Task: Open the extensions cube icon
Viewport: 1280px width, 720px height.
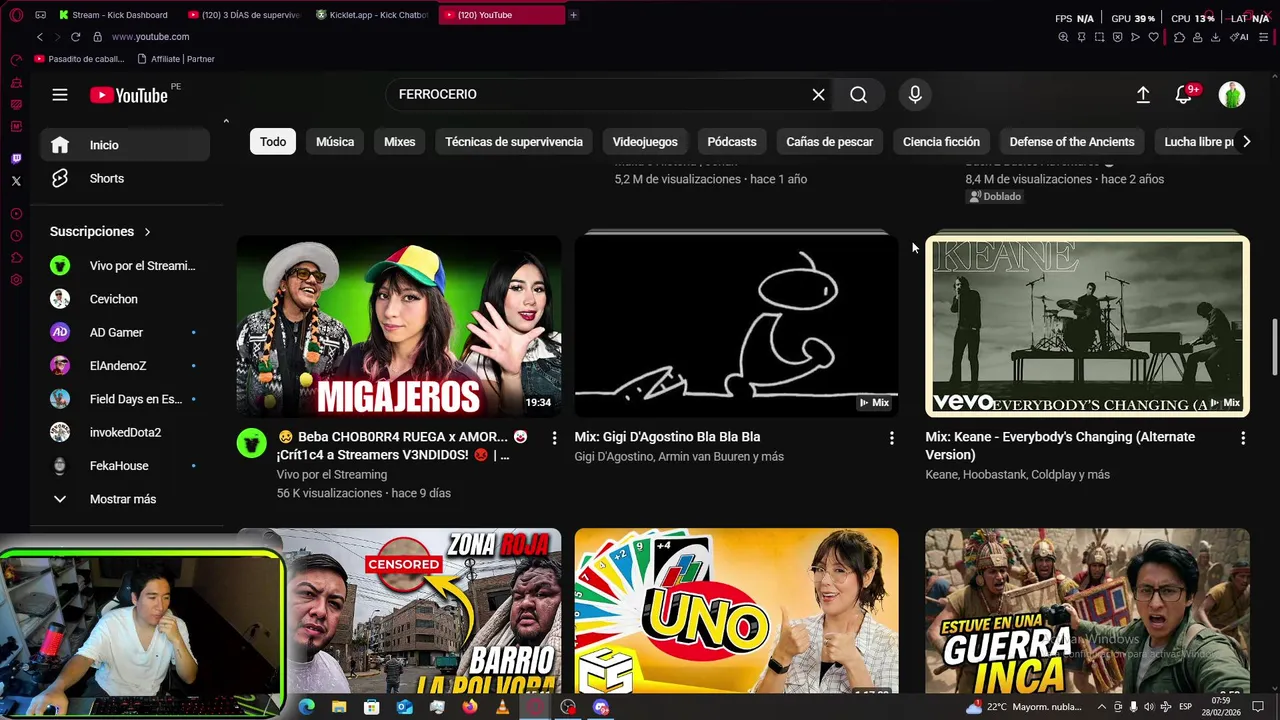Action: (x=1179, y=37)
